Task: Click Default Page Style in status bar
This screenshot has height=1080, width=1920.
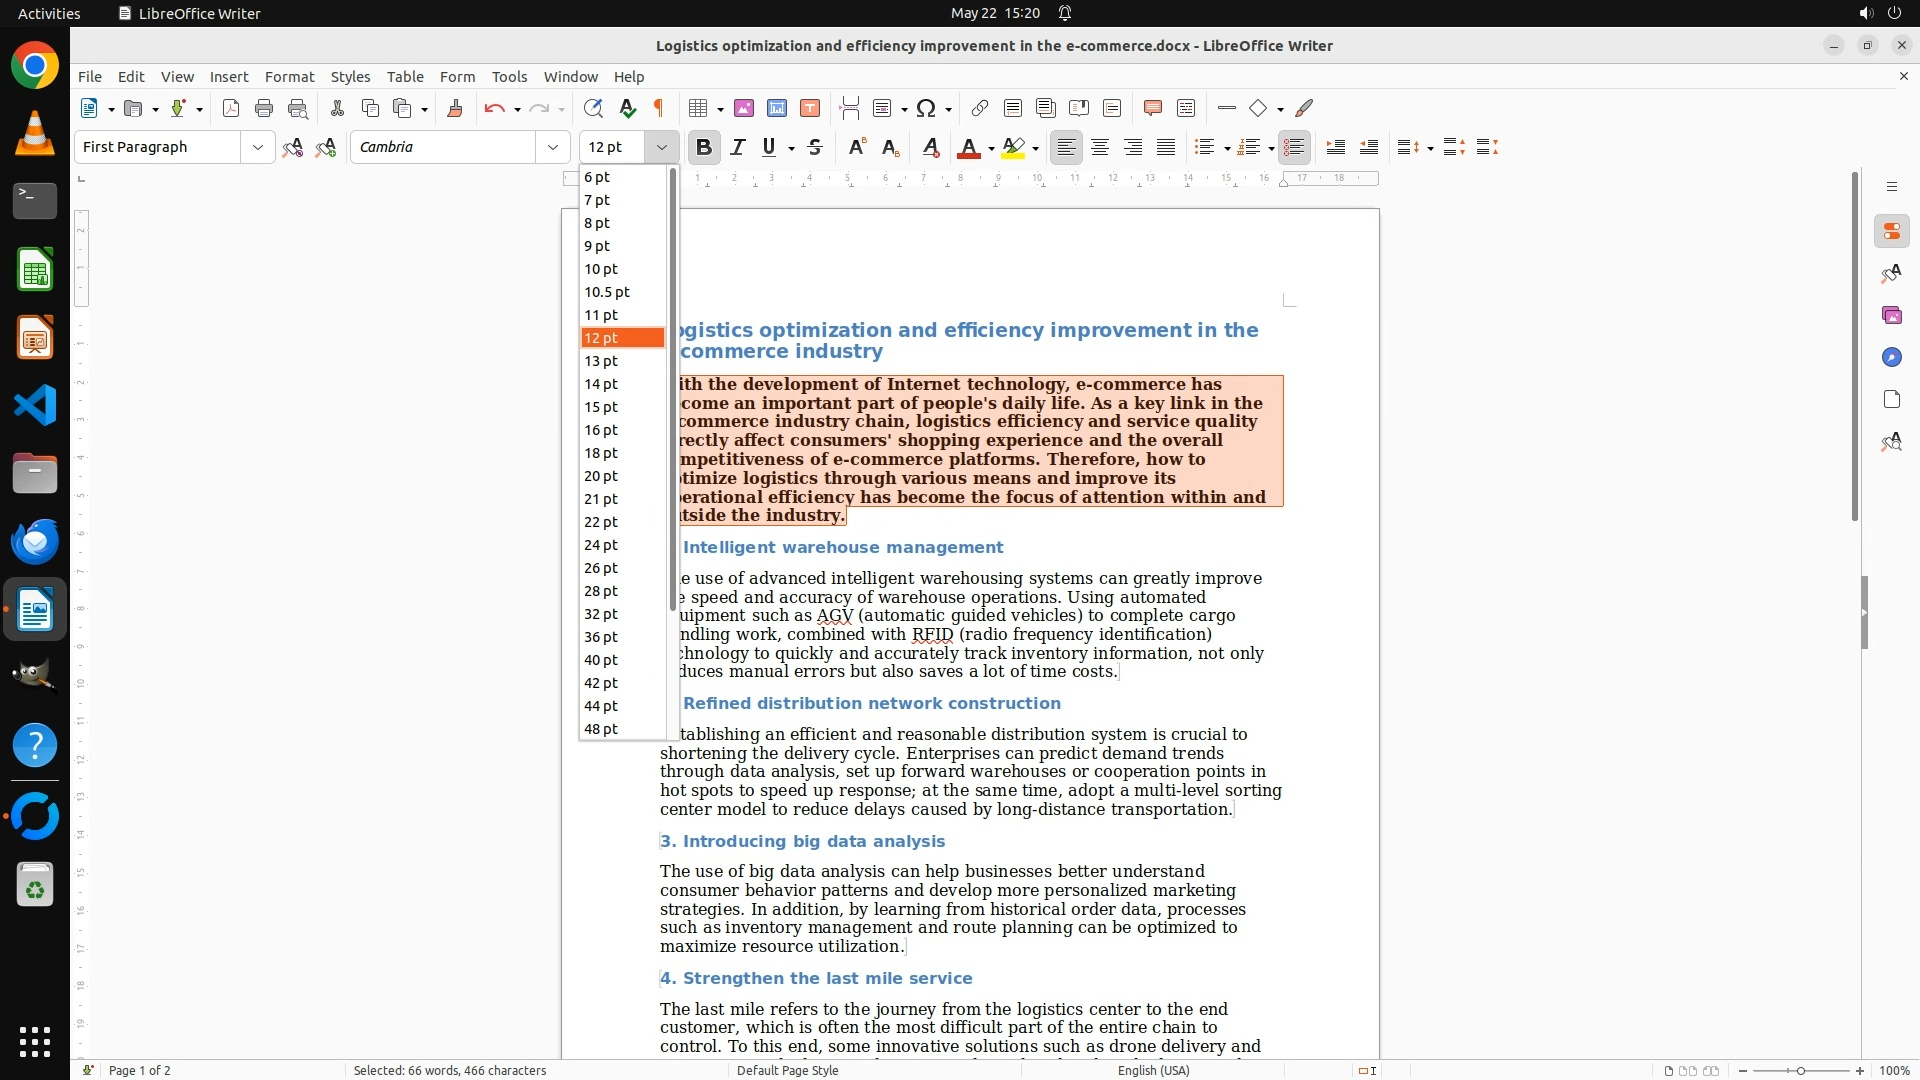Action: pyautogui.click(x=787, y=1070)
